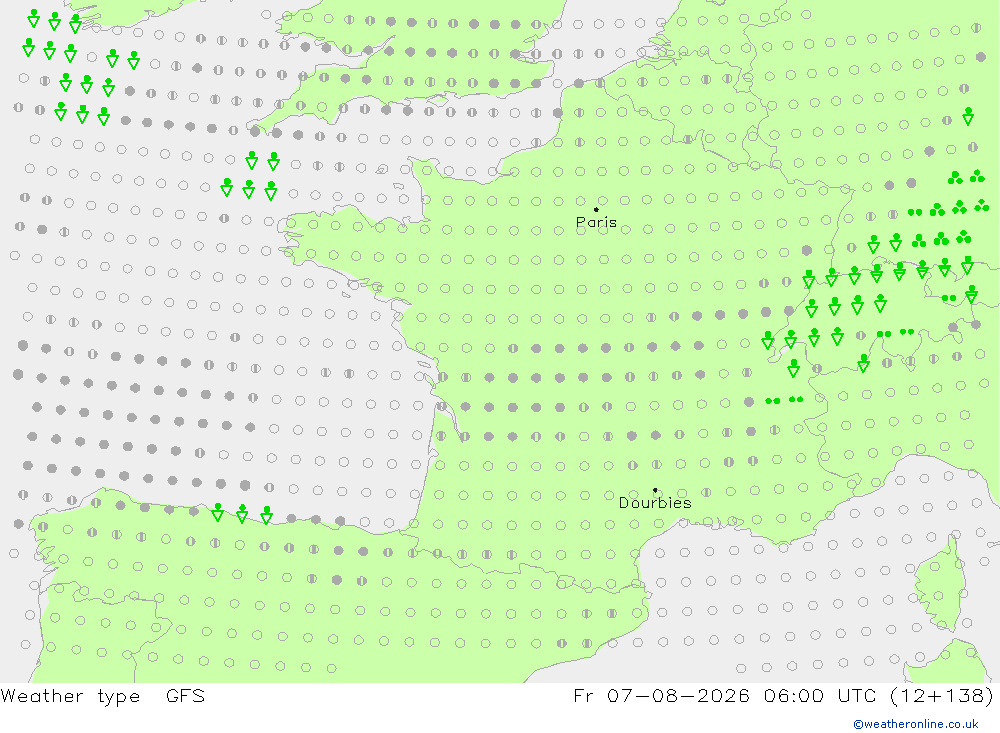Click the date text Fr 07-08-2026

click(x=661, y=695)
